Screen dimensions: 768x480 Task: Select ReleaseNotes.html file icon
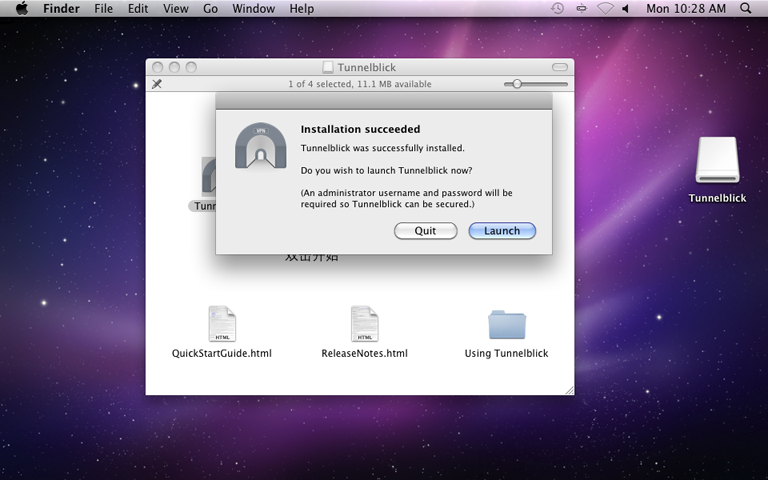[364, 324]
